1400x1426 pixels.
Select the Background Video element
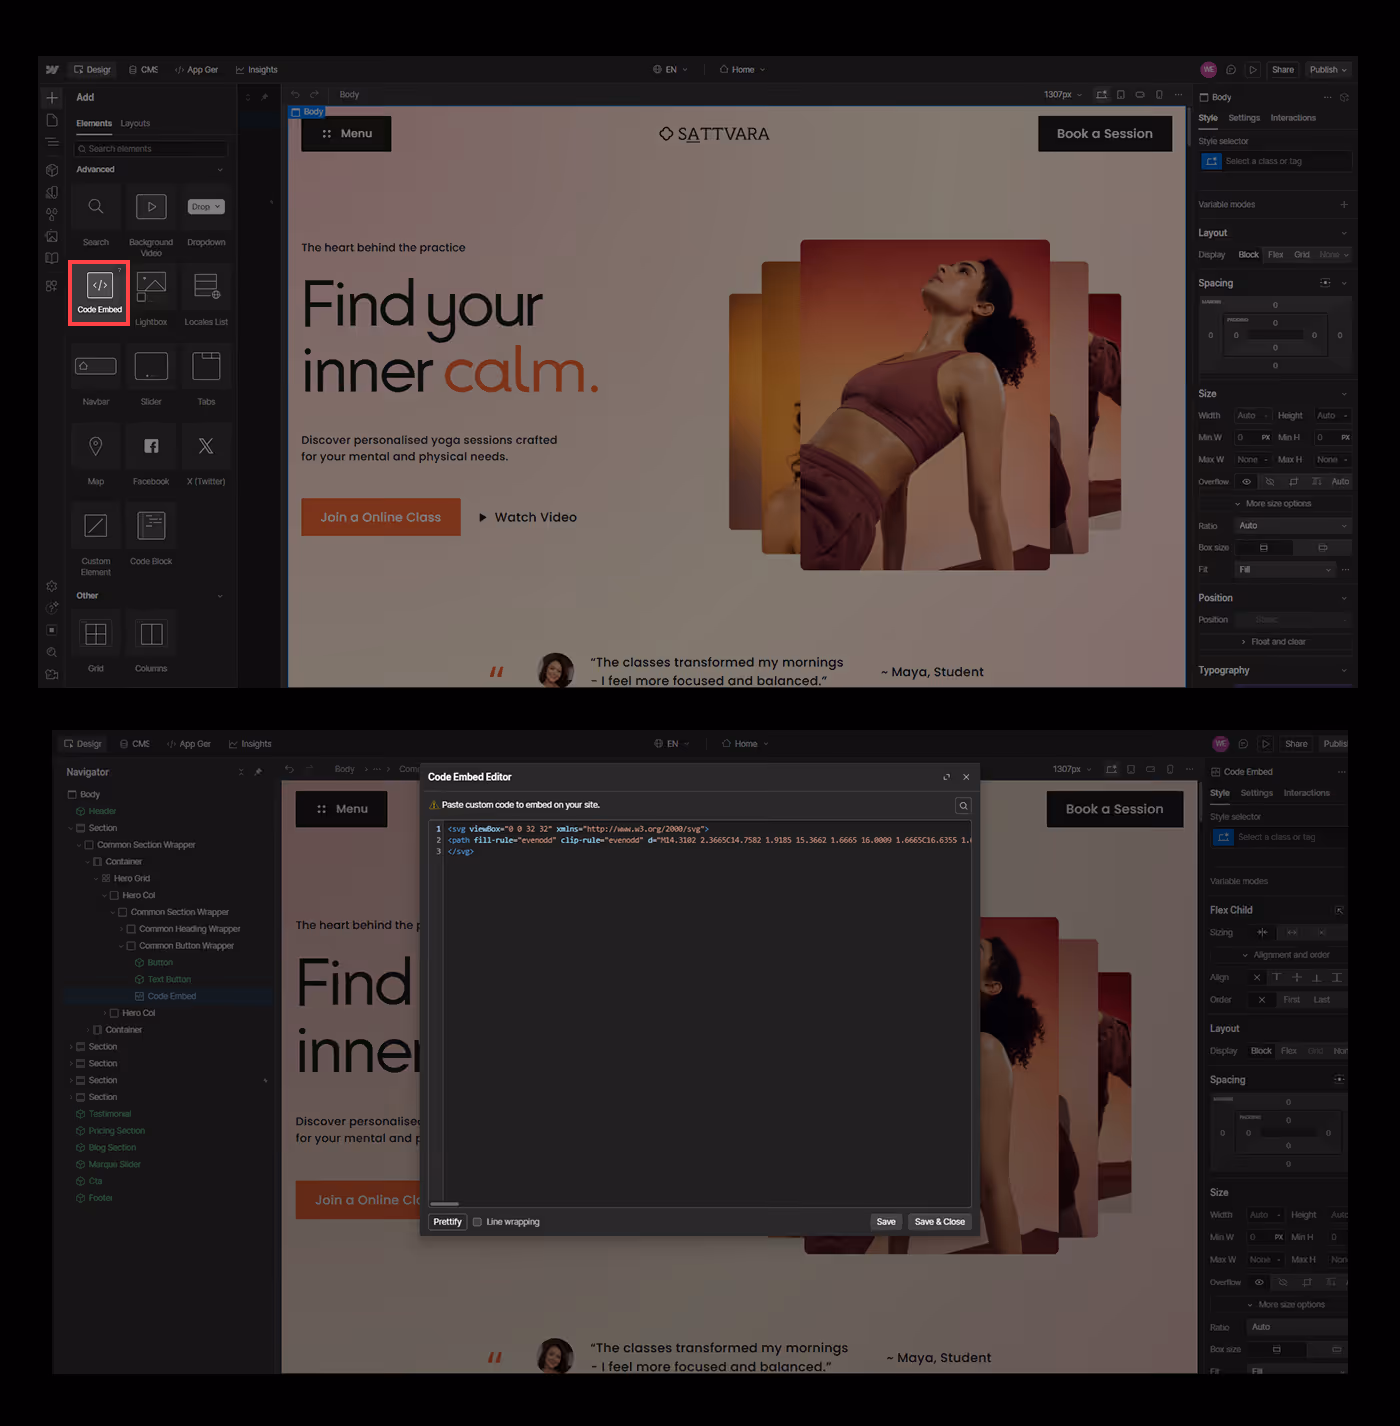151,218
